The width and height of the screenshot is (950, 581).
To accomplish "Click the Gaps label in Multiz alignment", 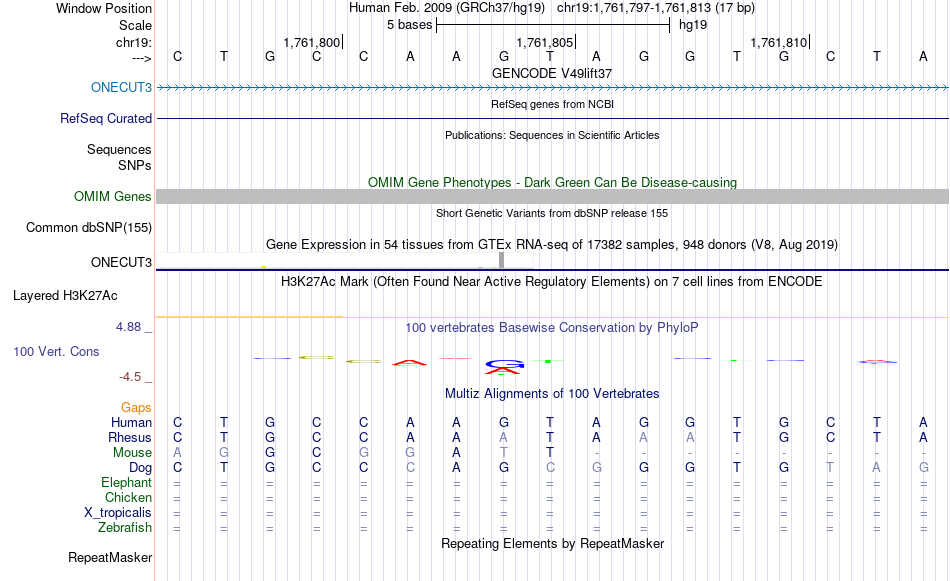I will 136,408.
